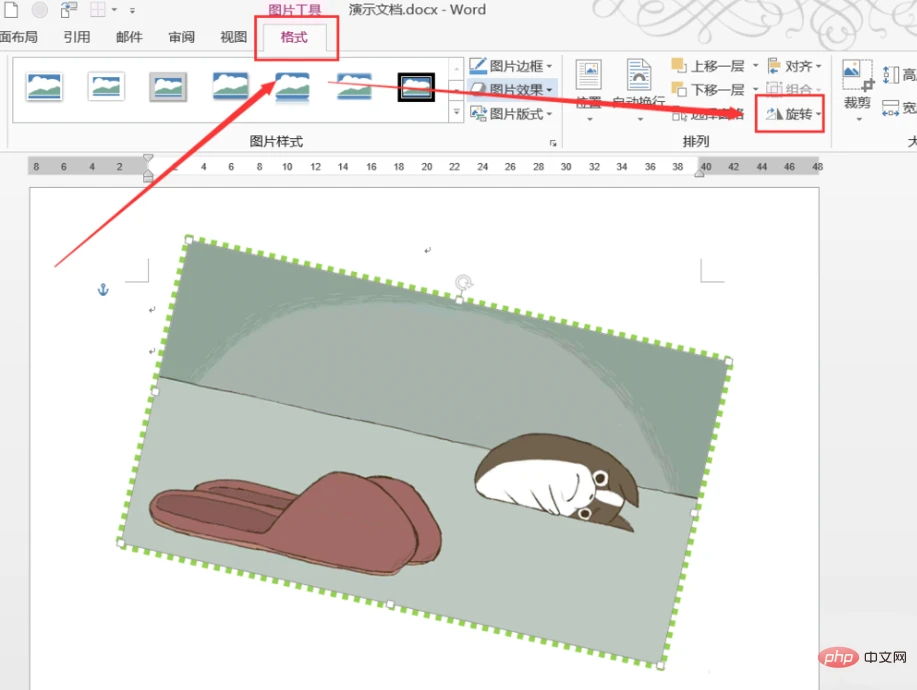Click the picture's top middle sizing handle
The height and width of the screenshot is (690, 917).
[459, 300]
